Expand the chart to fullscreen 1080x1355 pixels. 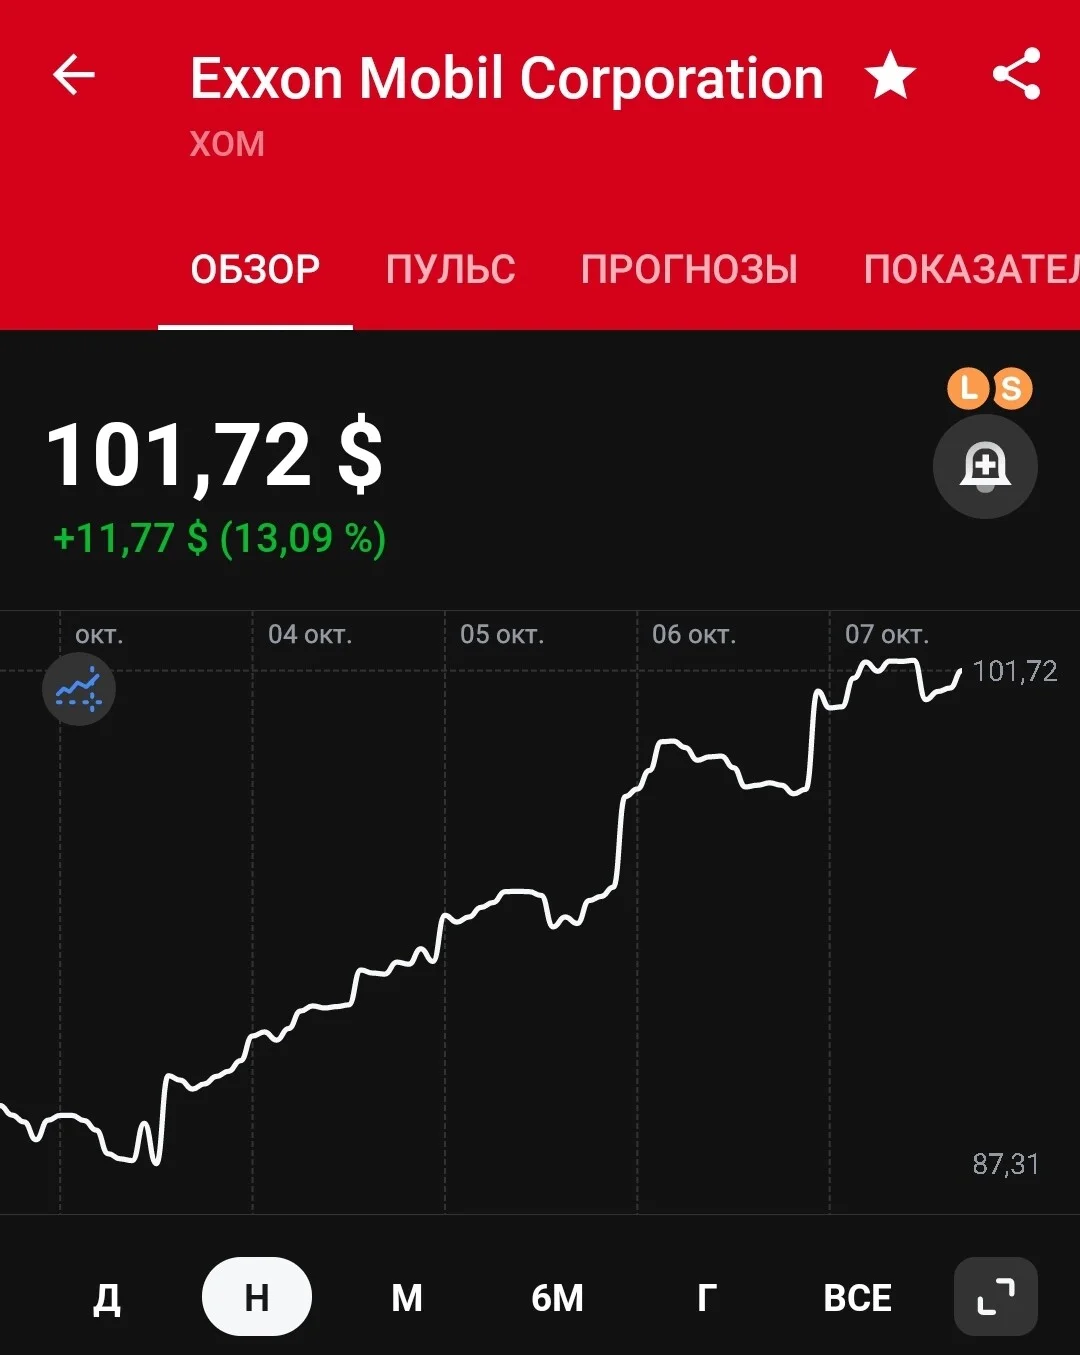995,1296
